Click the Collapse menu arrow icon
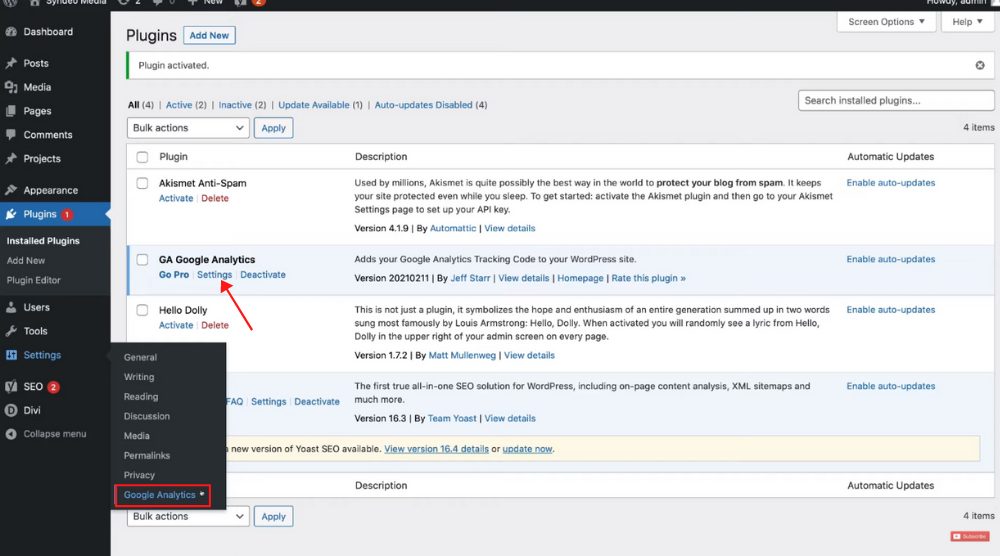Screen dimensions: 1000x556 (11, 434)
